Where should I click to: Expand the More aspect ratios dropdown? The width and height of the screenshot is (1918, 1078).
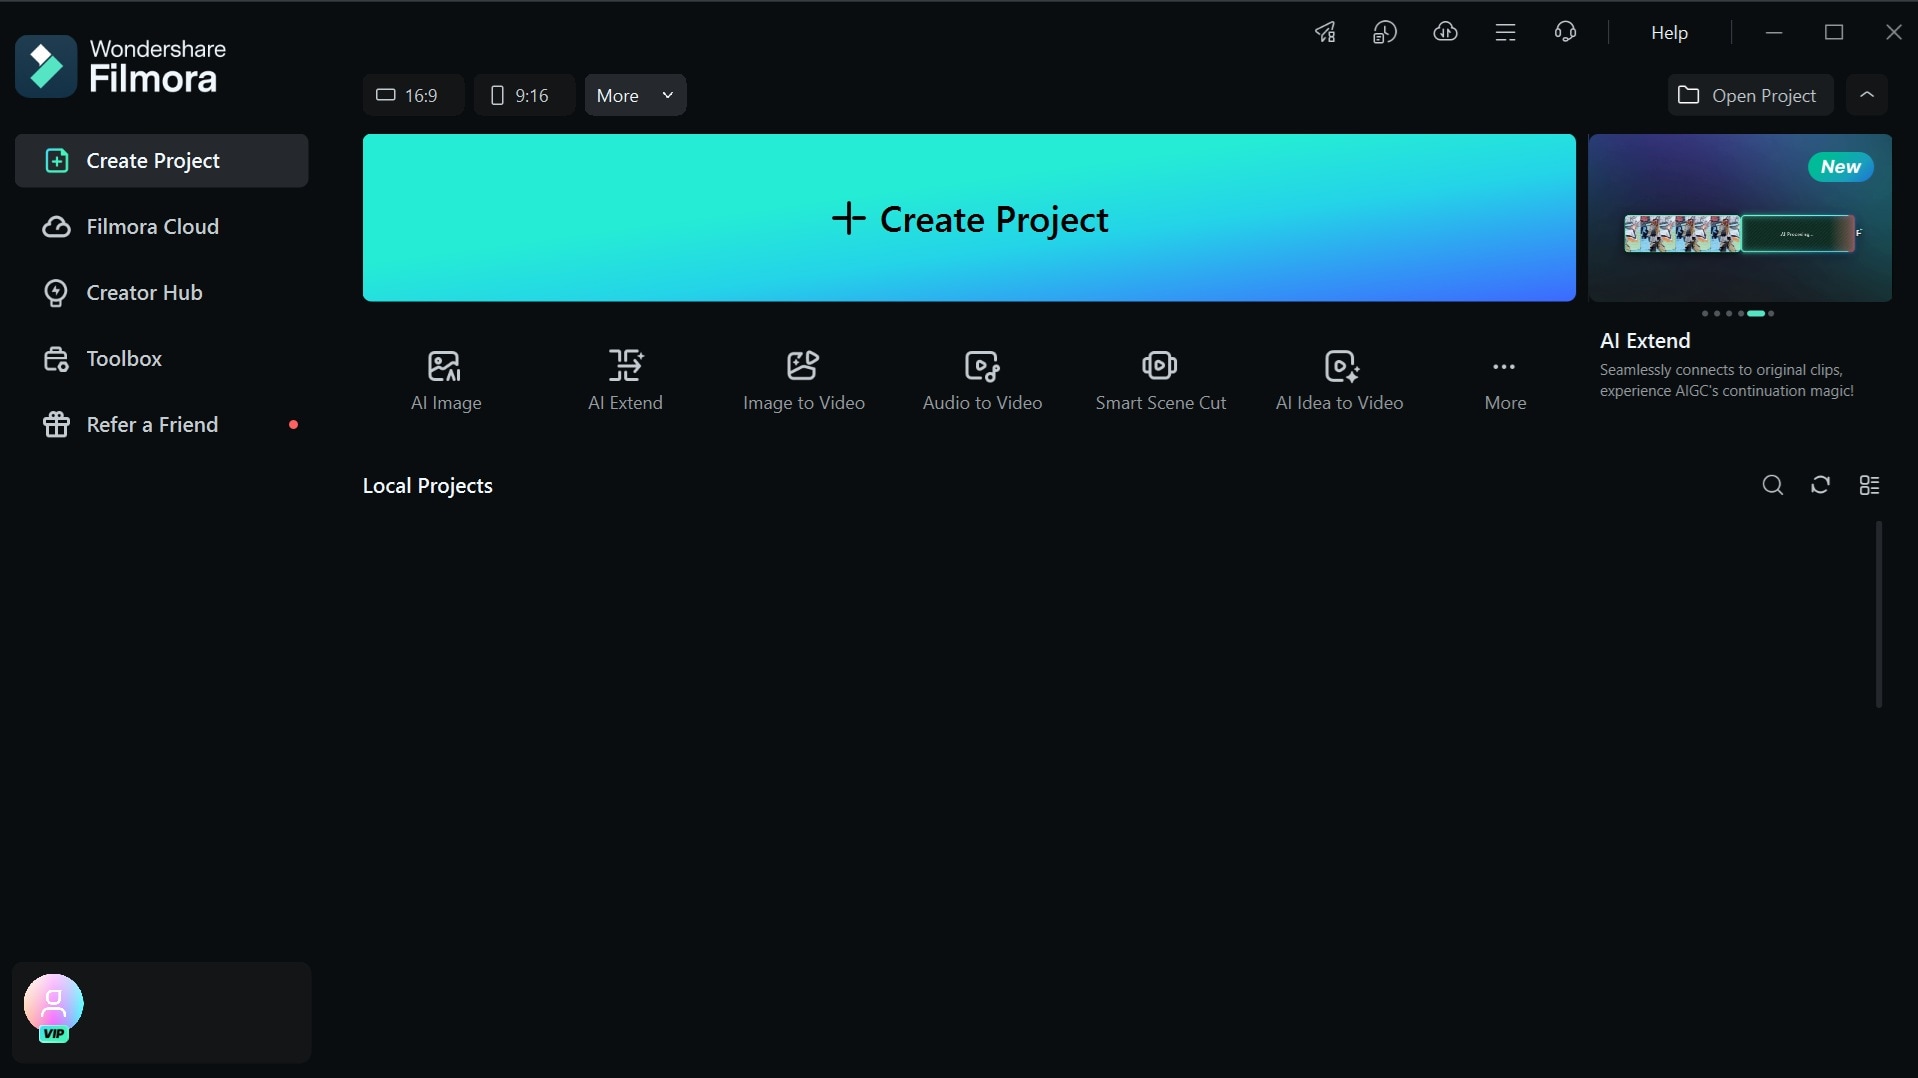tap(635, 95)
